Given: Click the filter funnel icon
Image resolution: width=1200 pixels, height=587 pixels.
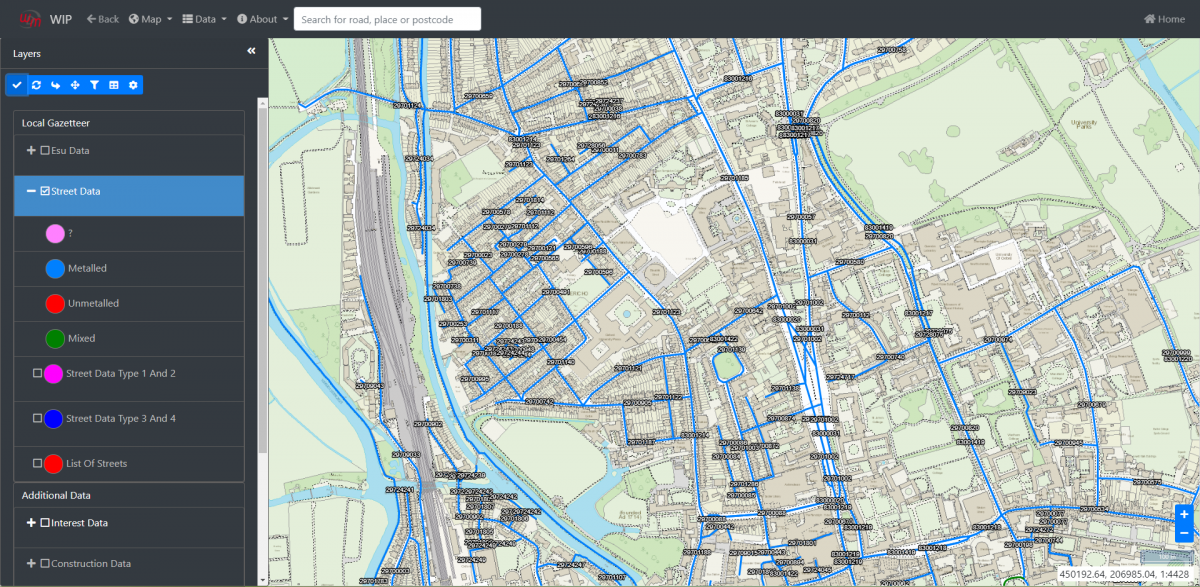Looking at the screenshot, I should (x=94, y=85).
